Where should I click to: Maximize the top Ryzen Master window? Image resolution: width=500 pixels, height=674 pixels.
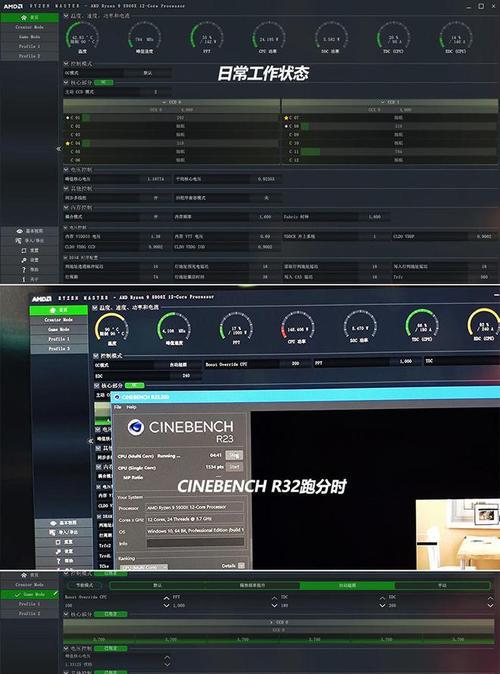click(481, 6)
